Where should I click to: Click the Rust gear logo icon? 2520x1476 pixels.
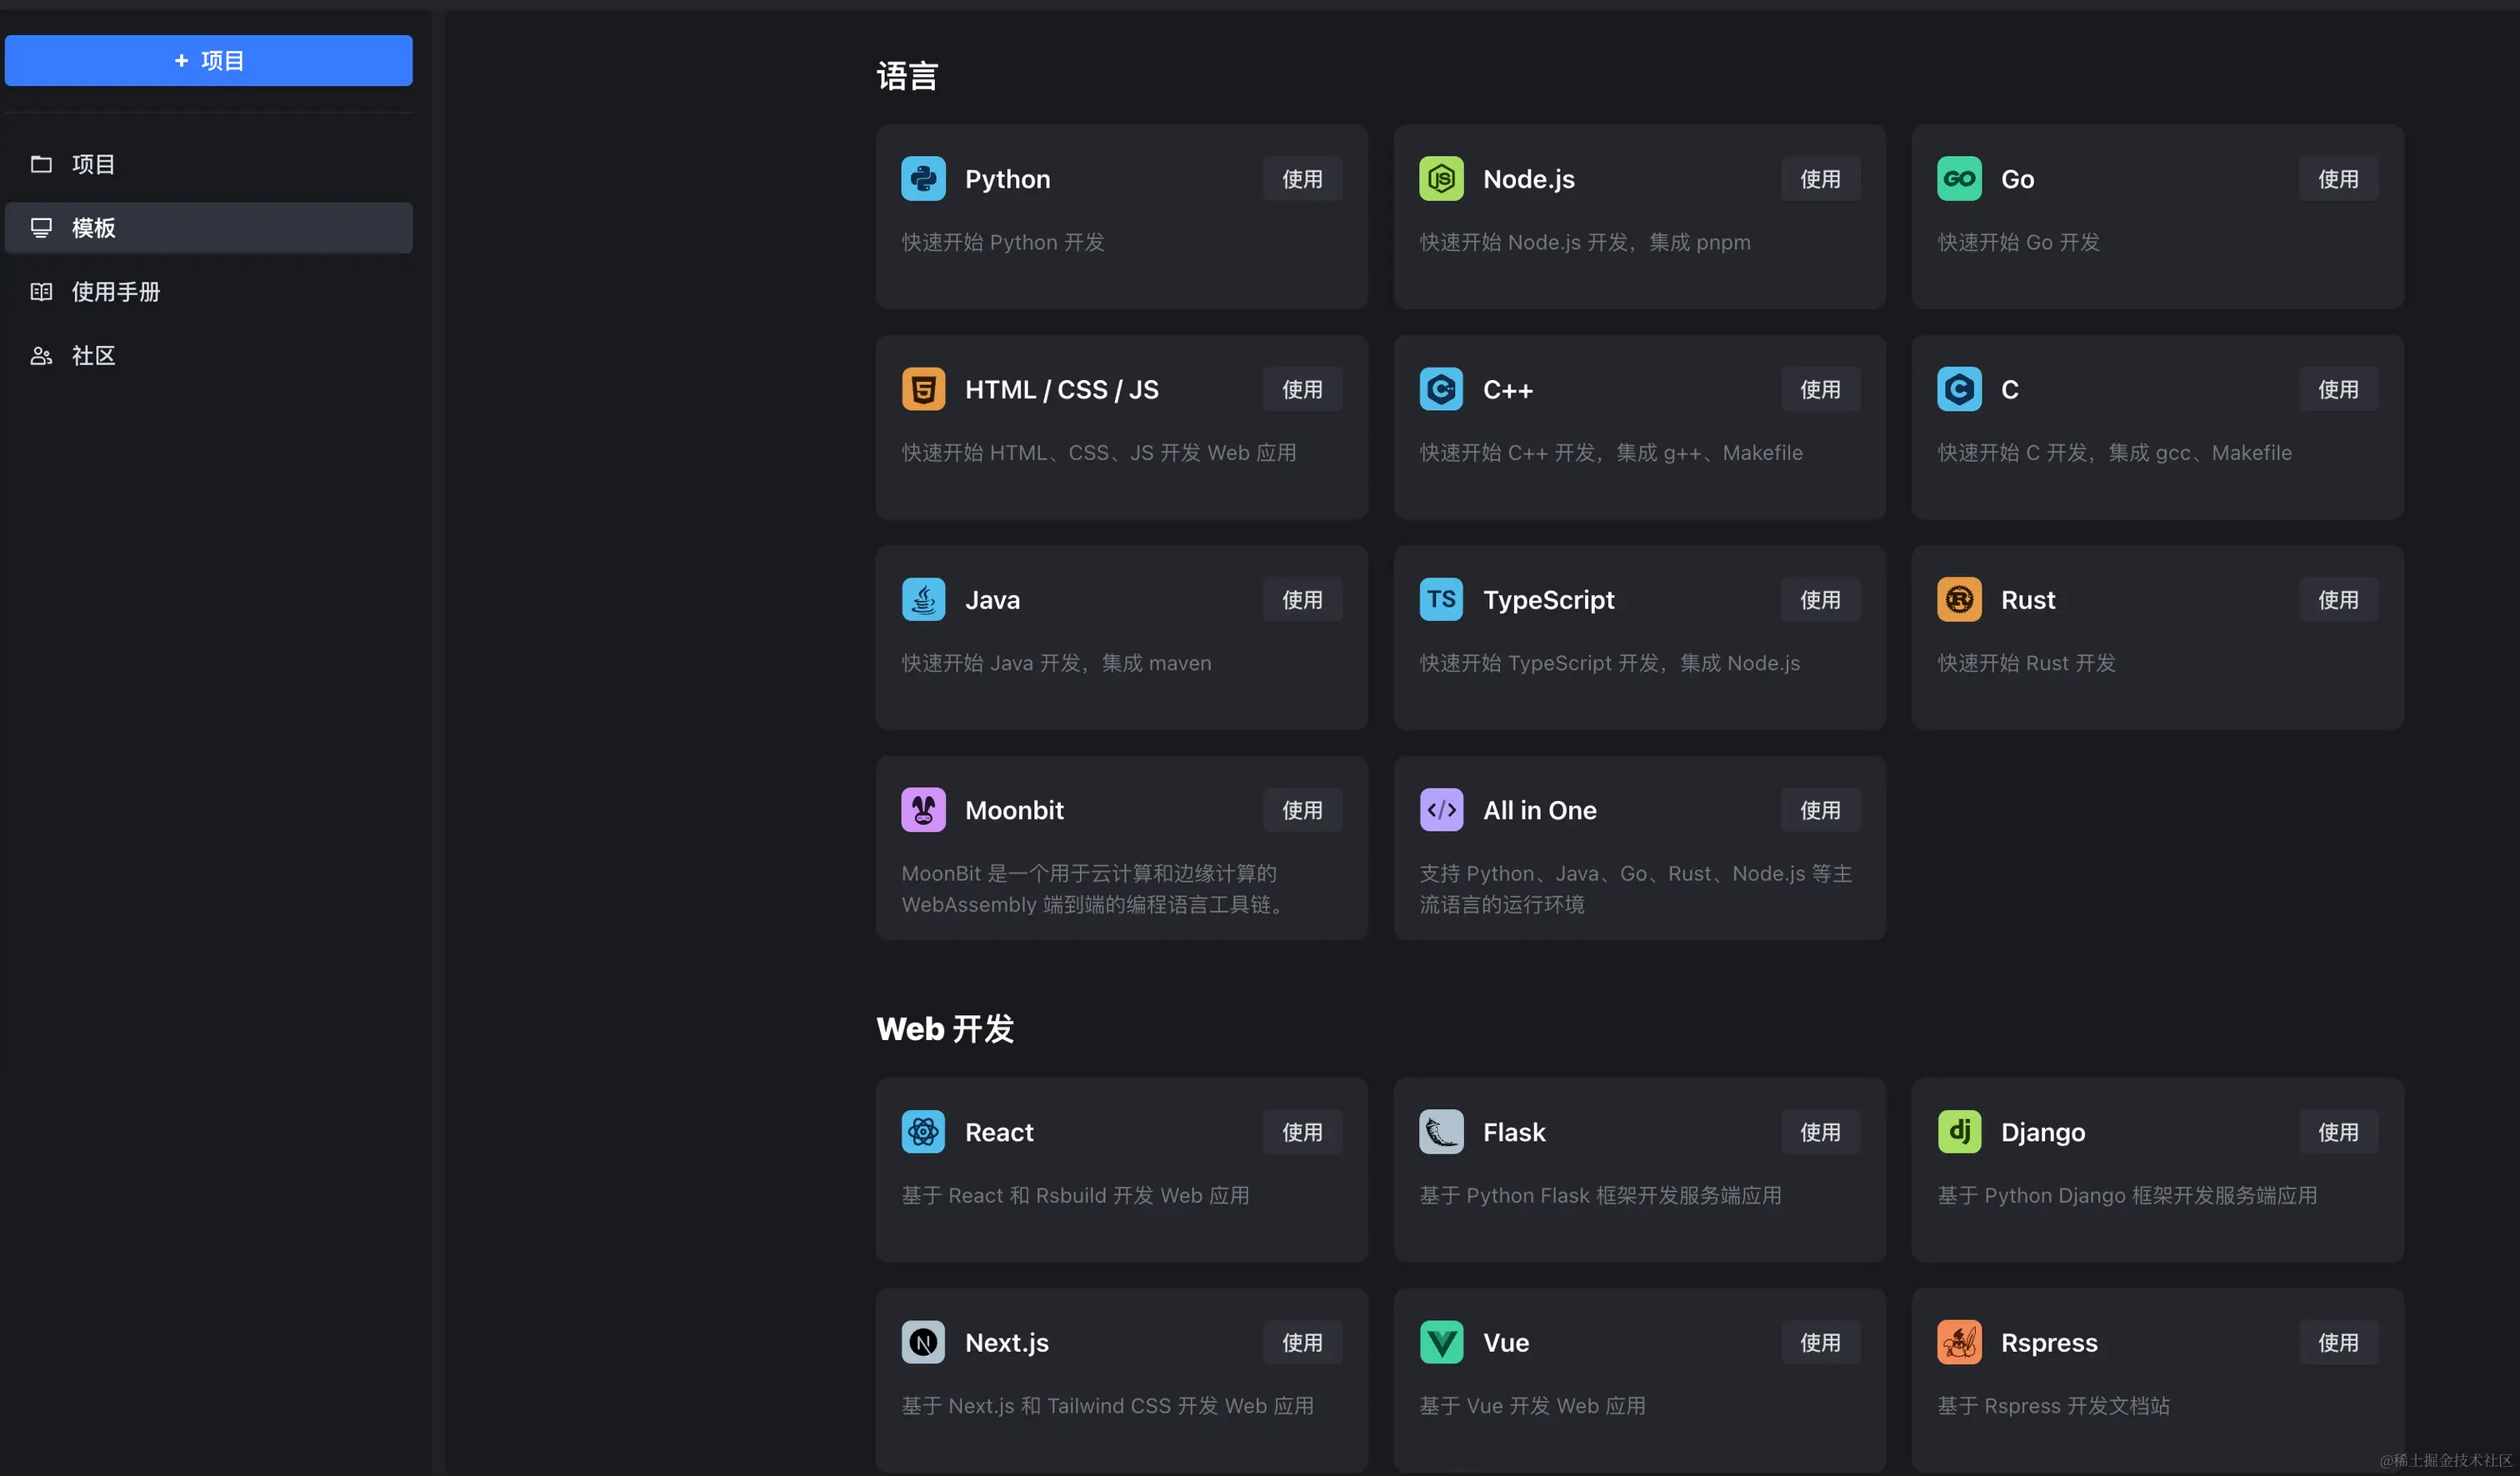1959,600
